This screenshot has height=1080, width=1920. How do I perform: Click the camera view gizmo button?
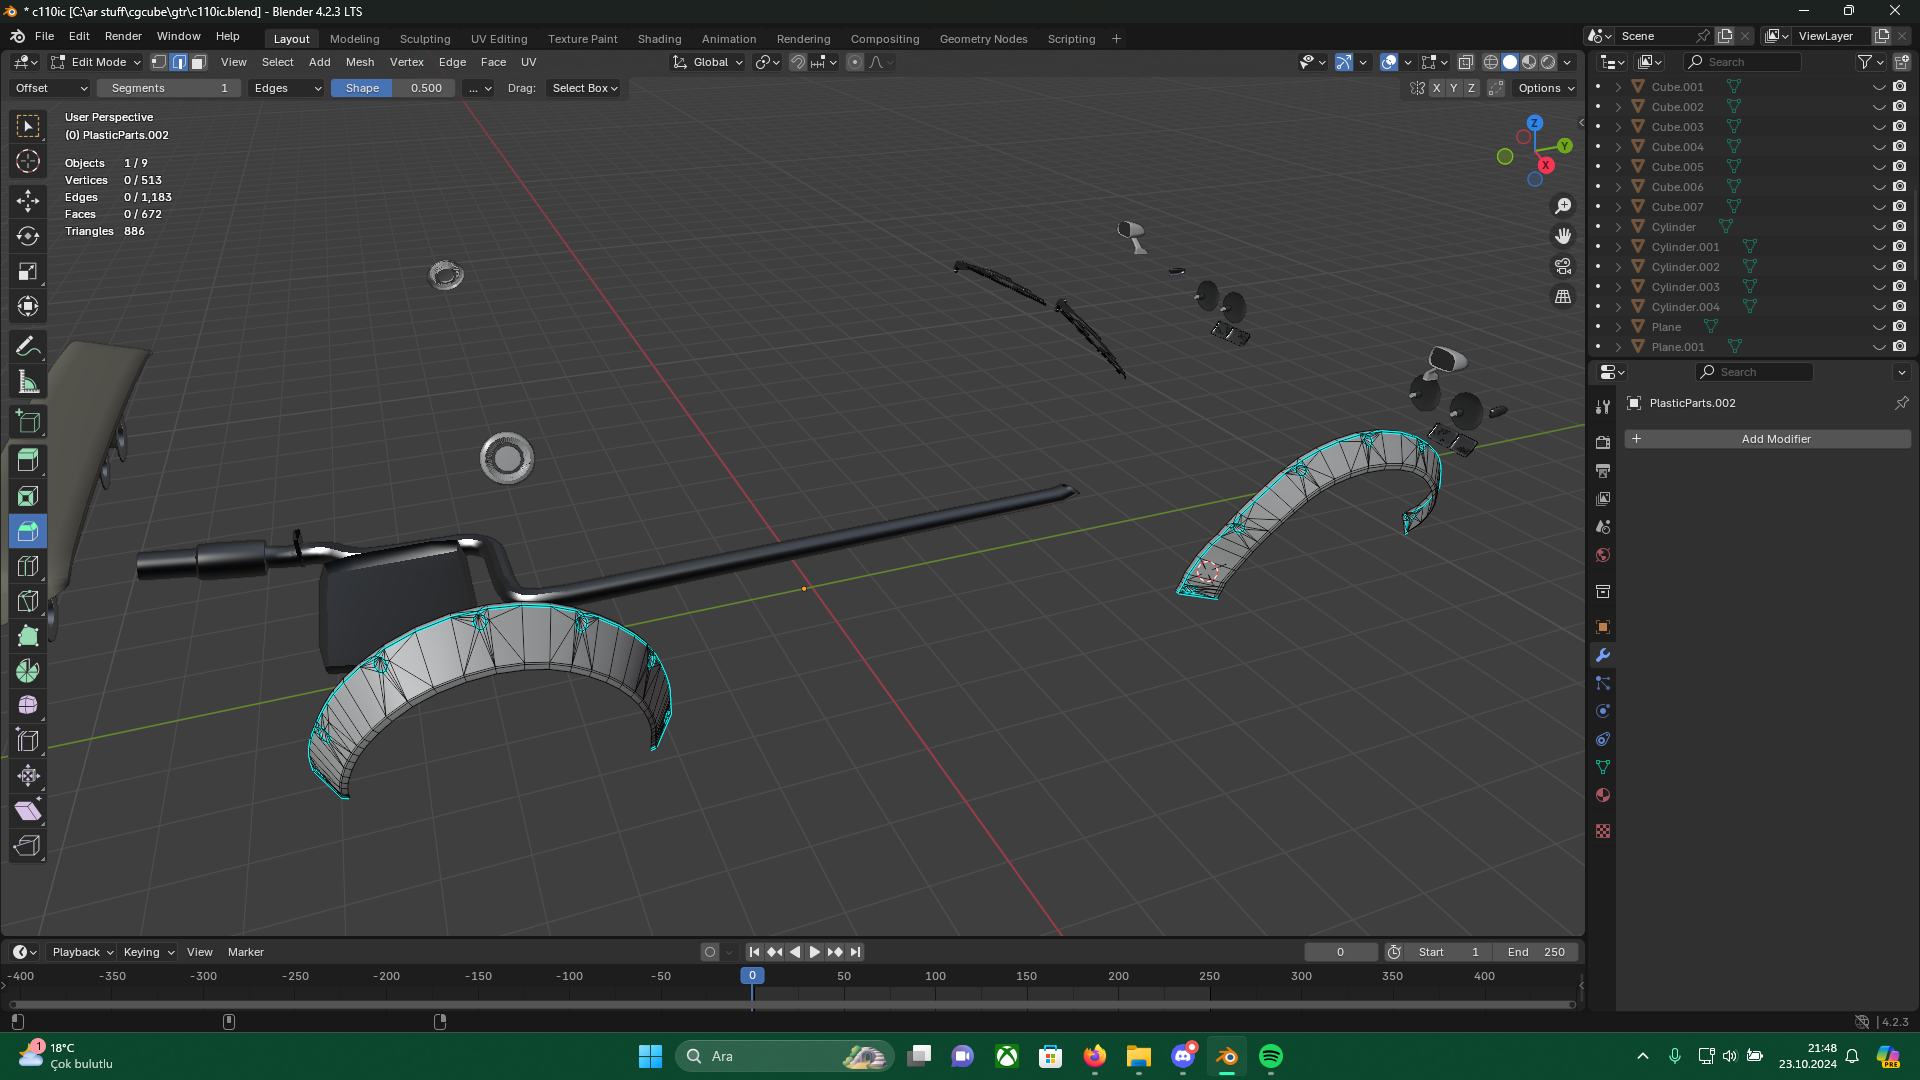pos(1563,266)
